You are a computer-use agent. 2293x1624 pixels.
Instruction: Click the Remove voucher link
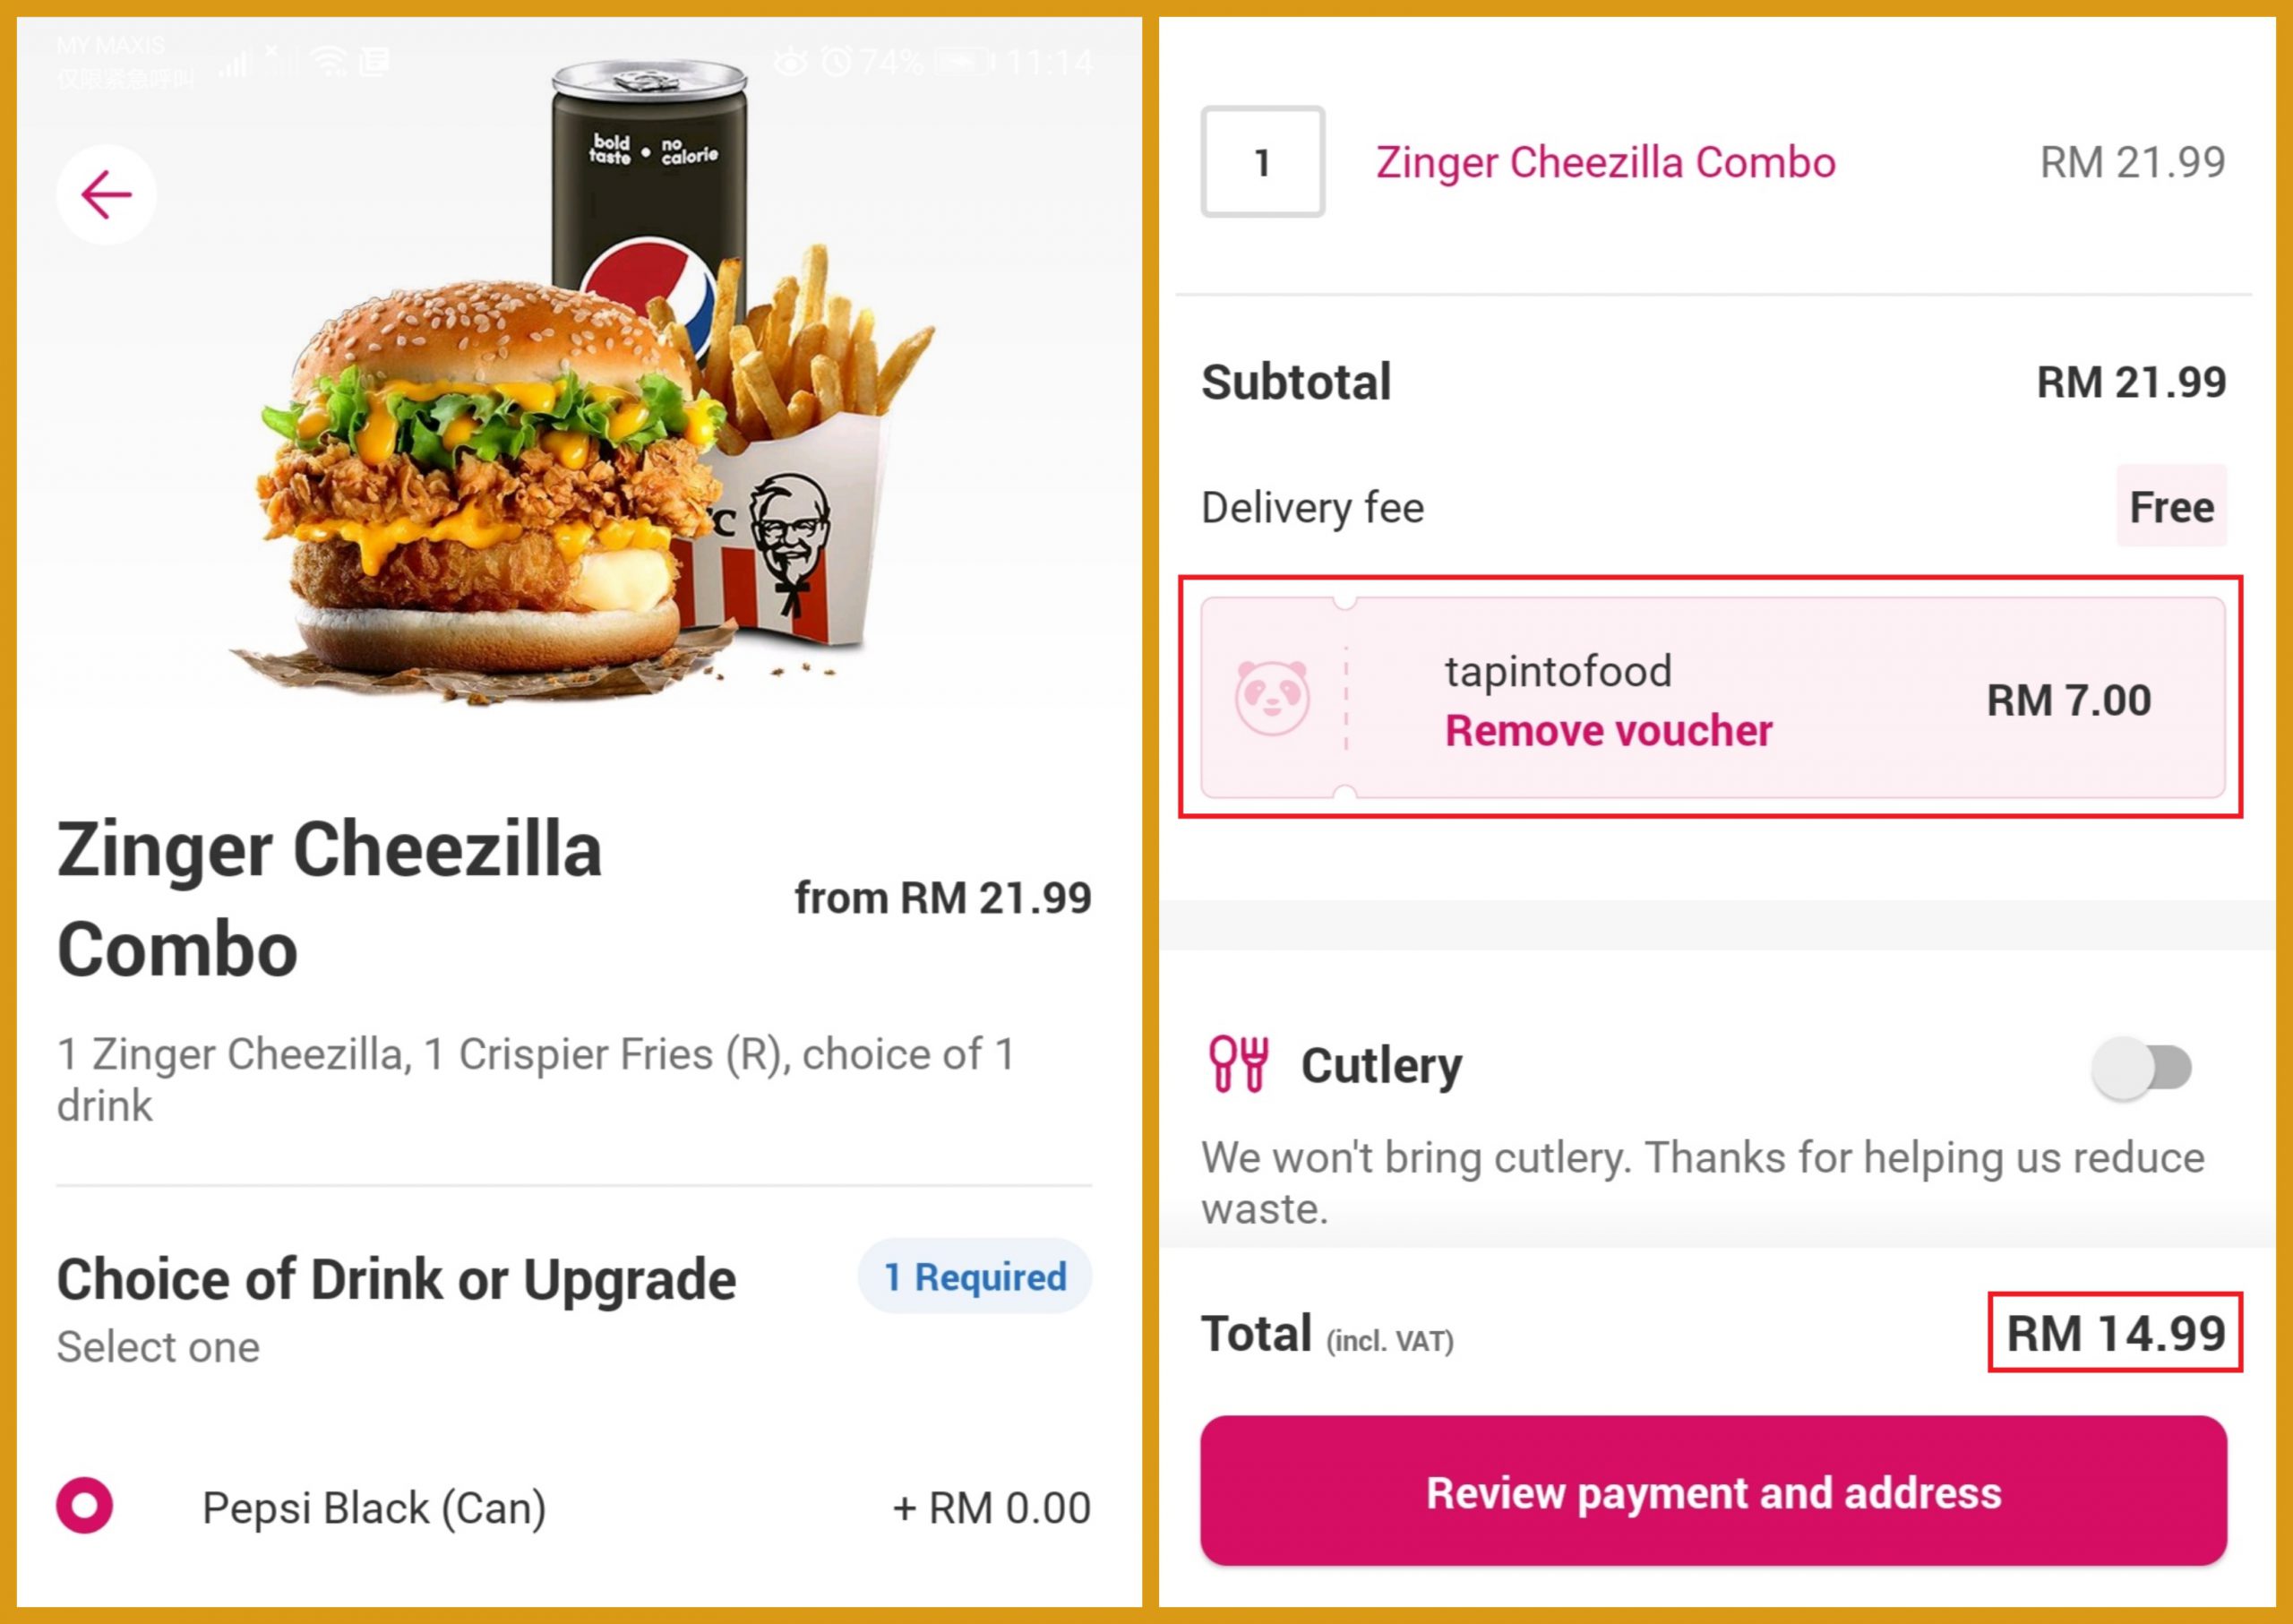(1608, 731)
